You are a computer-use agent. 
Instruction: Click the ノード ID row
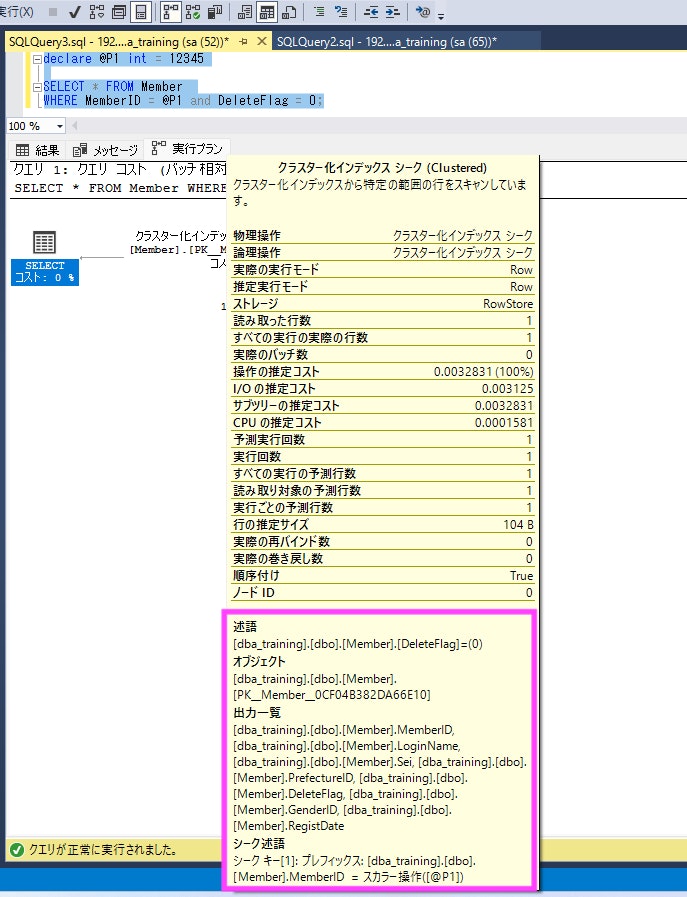point(382,593)
